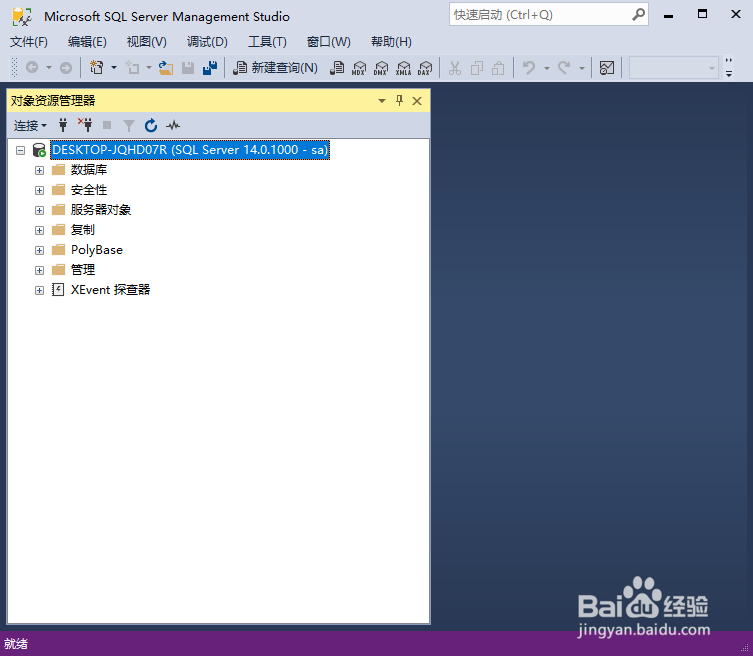Open the 对象资源管理器 window position dropdown

point(382,101)
